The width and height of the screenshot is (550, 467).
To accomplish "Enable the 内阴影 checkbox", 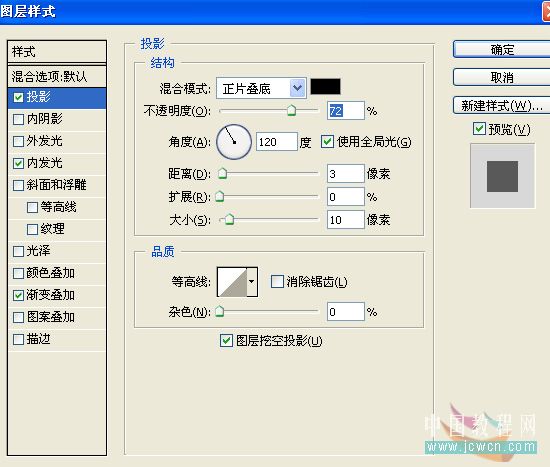I will pyautogui.click(x=18, y=119).
